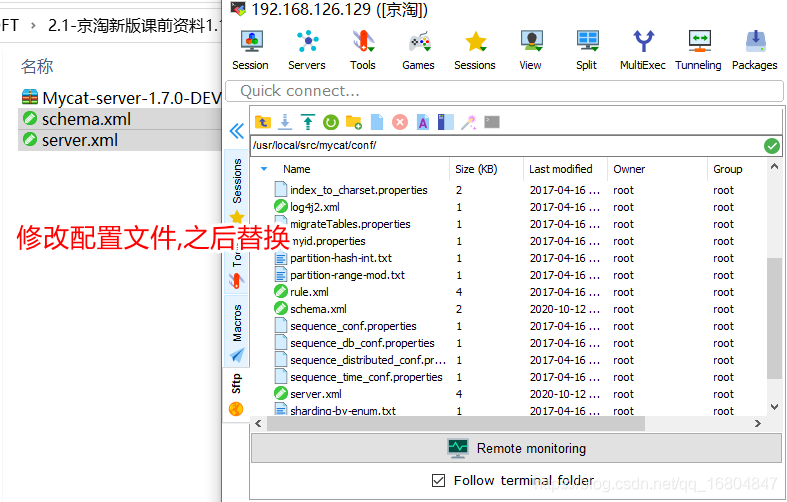Viewport: 787px width, 502px height.
Task: Click the orange globe icon below Sftp tab
Action: pyautogui.click(x=236, y=409)
